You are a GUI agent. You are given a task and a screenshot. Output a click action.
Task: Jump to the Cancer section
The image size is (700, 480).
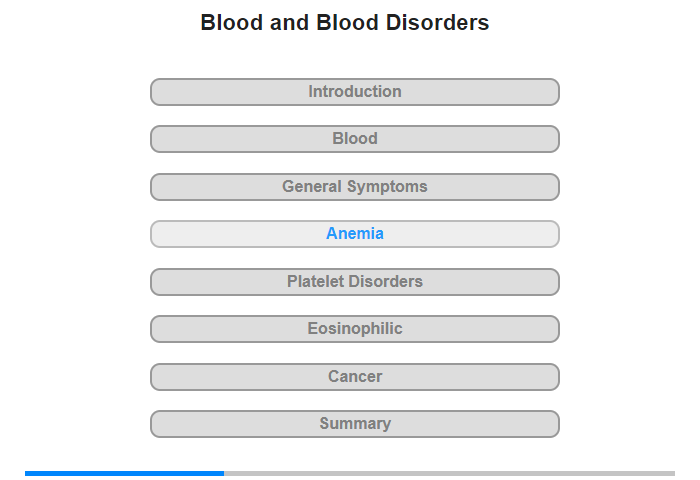[354, 377]
